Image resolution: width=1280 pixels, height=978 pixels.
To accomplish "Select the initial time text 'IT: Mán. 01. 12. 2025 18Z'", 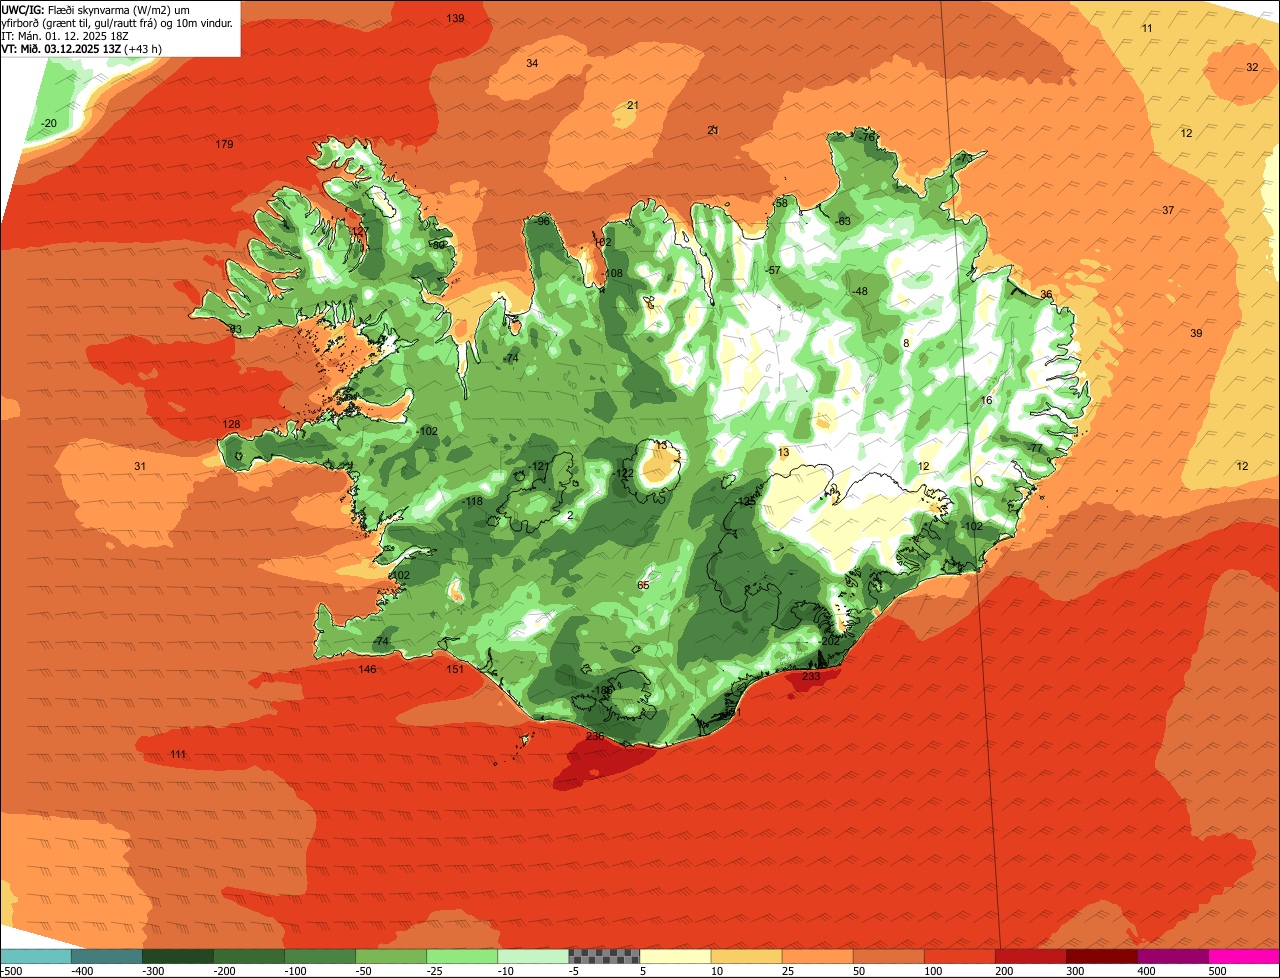I will pyautogui.click(x=67, y=35).
